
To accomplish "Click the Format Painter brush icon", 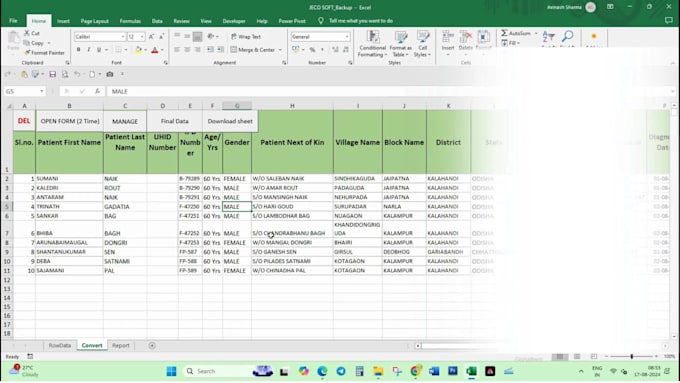I will [27, 52].
